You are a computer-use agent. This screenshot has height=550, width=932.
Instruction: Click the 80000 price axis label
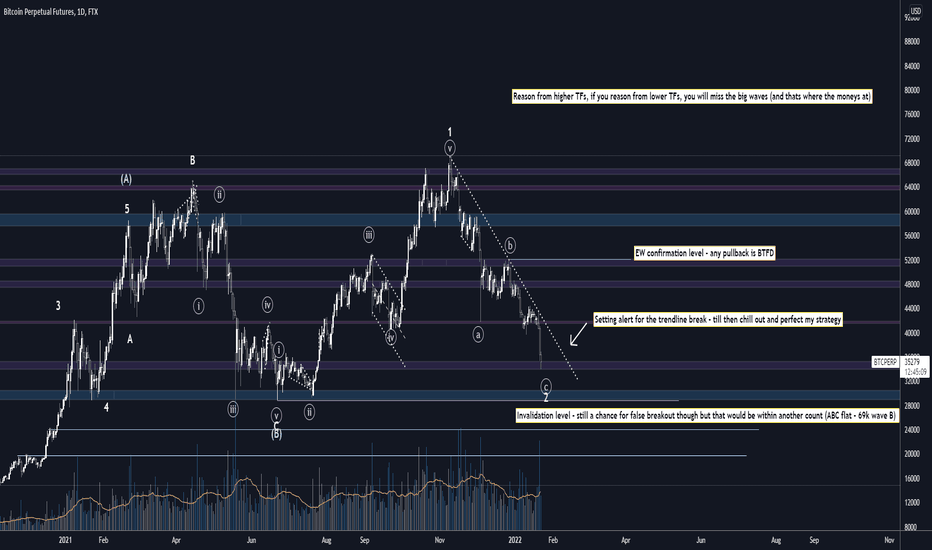pyautogui.click(x=912, y=90)
